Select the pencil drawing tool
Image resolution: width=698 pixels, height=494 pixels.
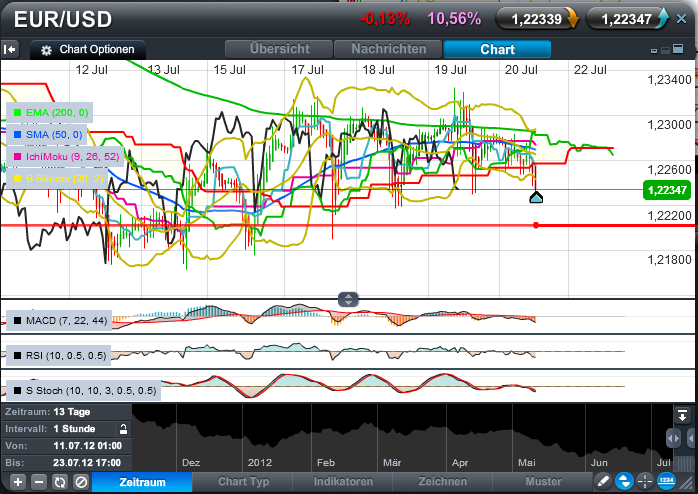pos(603,482)
